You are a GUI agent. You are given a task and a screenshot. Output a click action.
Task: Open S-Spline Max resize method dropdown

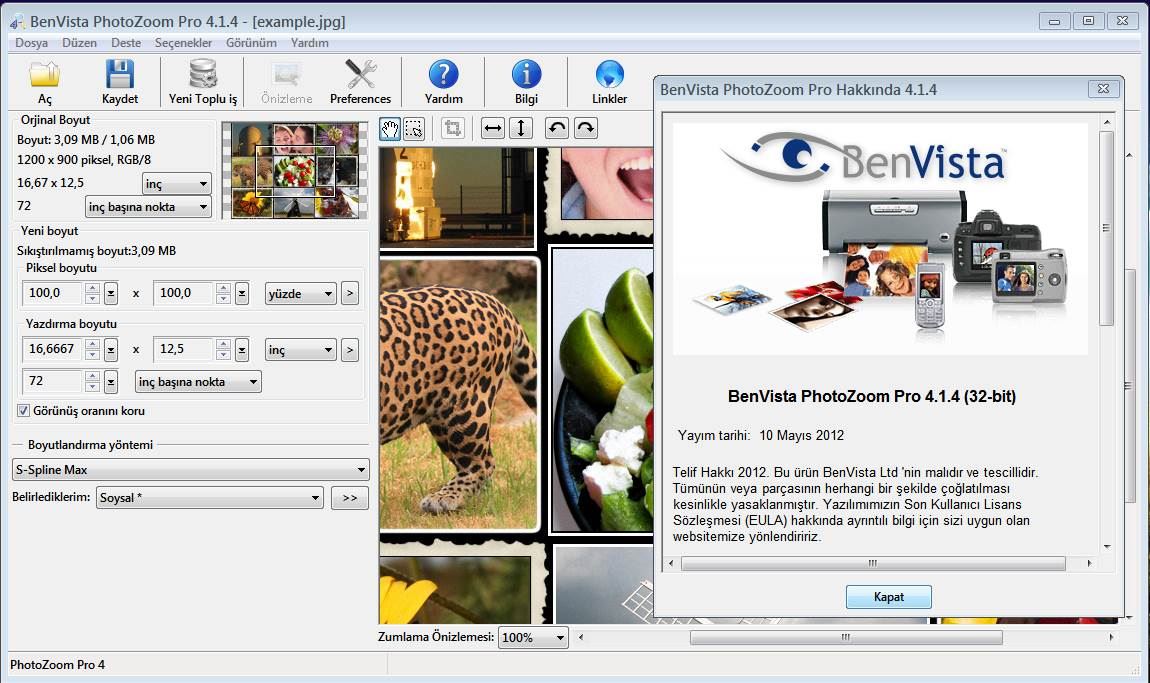click(191, 470)
